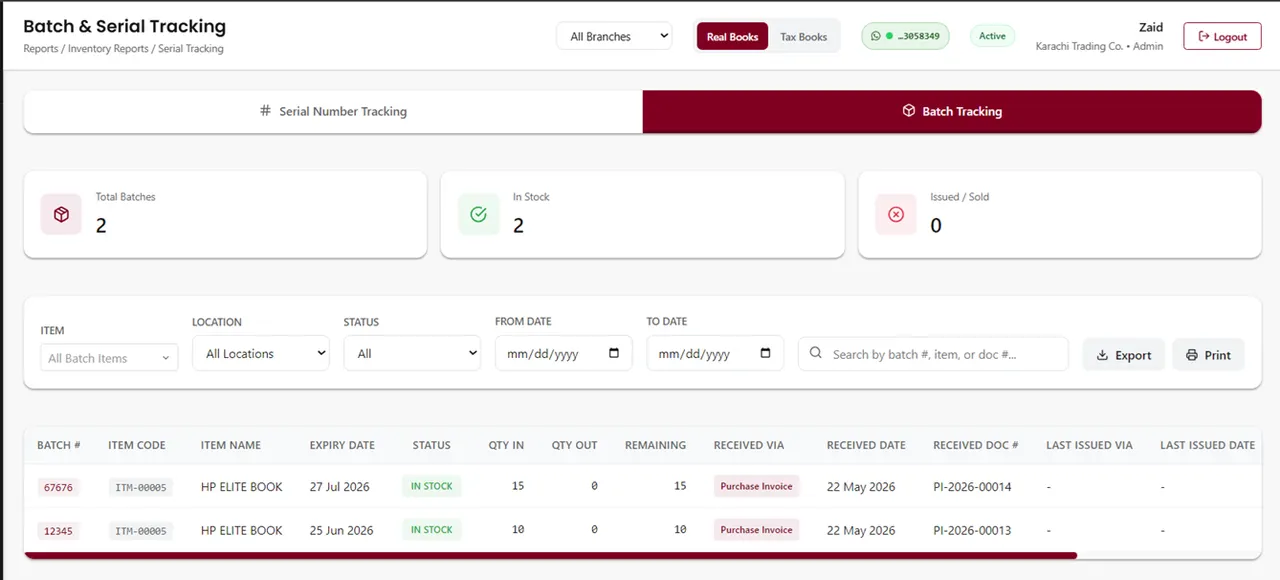Focus the From Date input field
This screenshot has width=1280, height=580.
(x=564, y=353)
